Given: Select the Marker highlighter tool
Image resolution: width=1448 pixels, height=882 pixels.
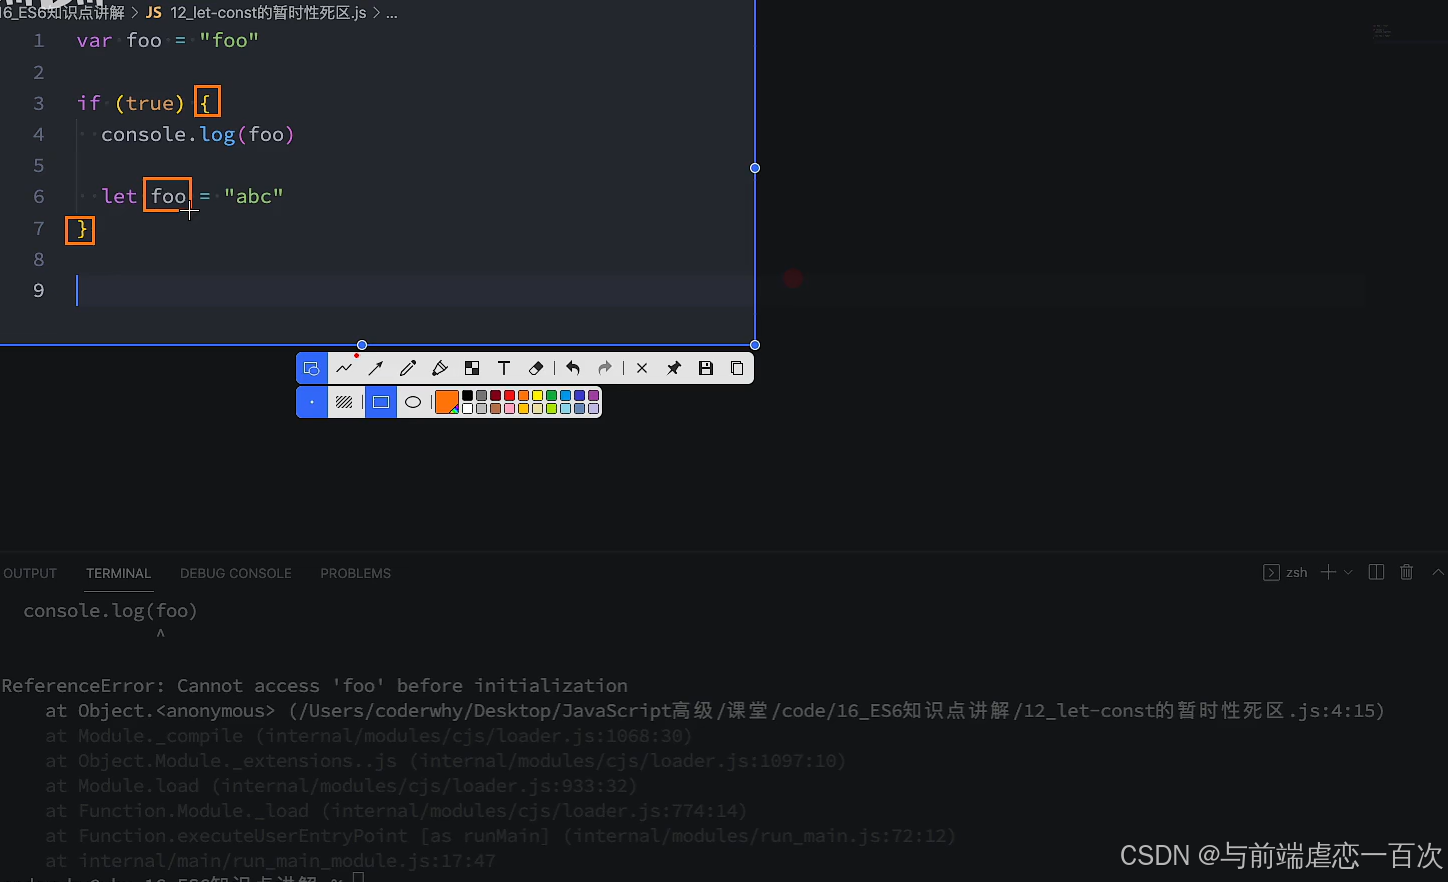Looking at the screenshot, I should pos(440,368).
